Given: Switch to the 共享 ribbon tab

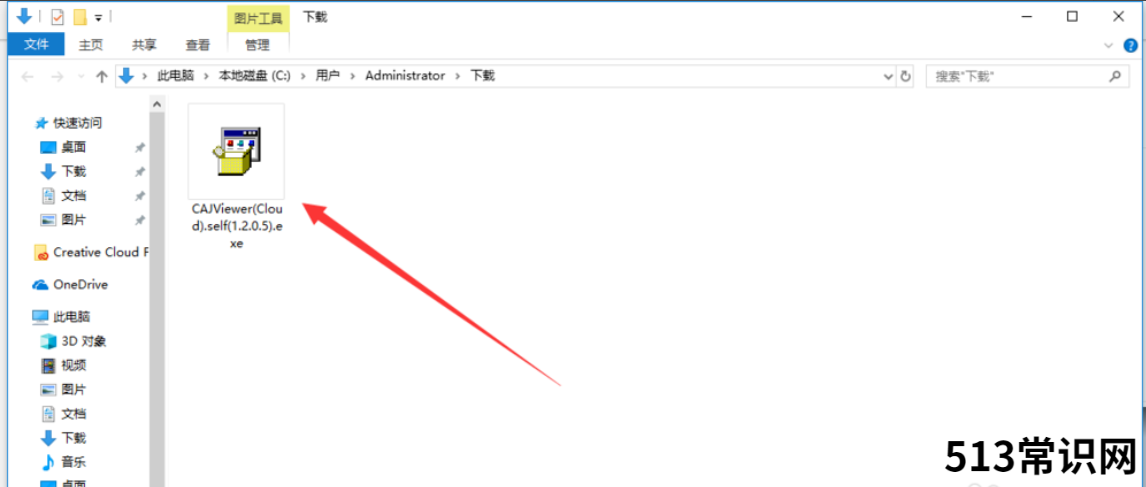Looking at the screenshot, I should pyautogui.click(x=144, y=45).
